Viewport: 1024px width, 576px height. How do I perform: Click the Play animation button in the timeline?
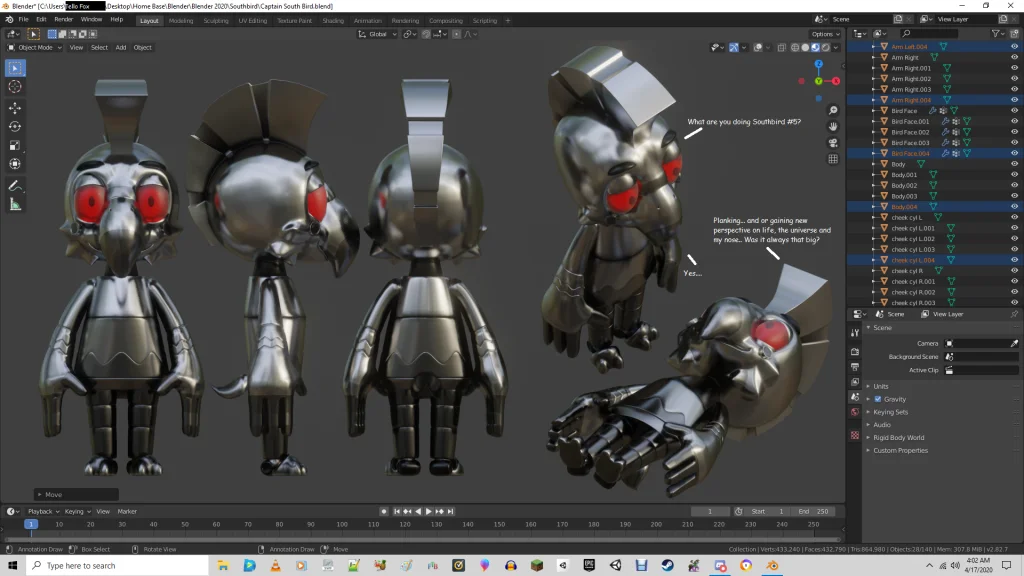click(428, 512)
